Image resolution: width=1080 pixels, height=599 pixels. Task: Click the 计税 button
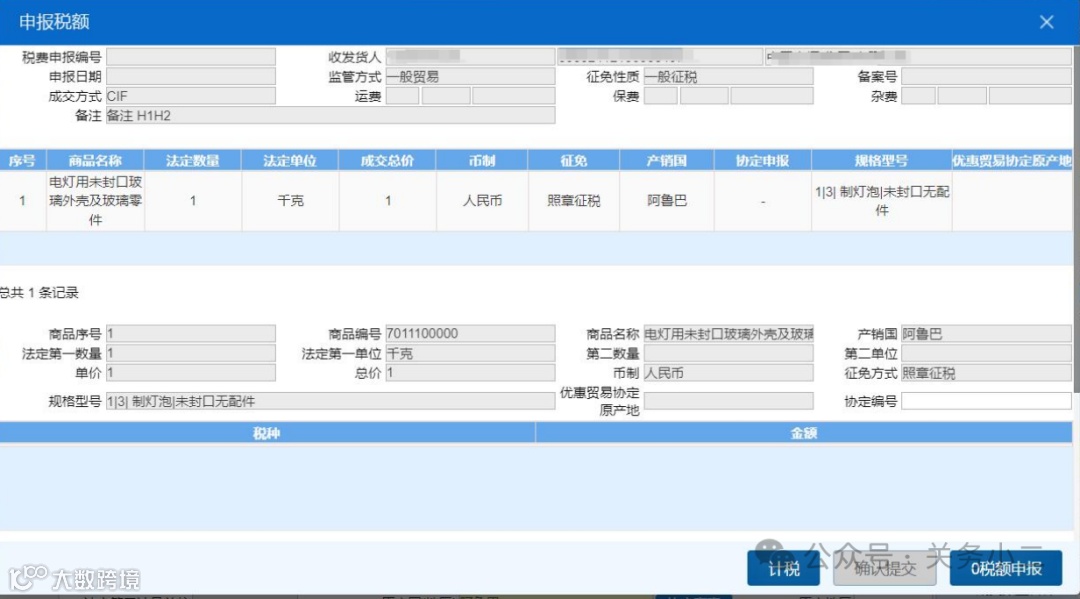pos(782,568)
